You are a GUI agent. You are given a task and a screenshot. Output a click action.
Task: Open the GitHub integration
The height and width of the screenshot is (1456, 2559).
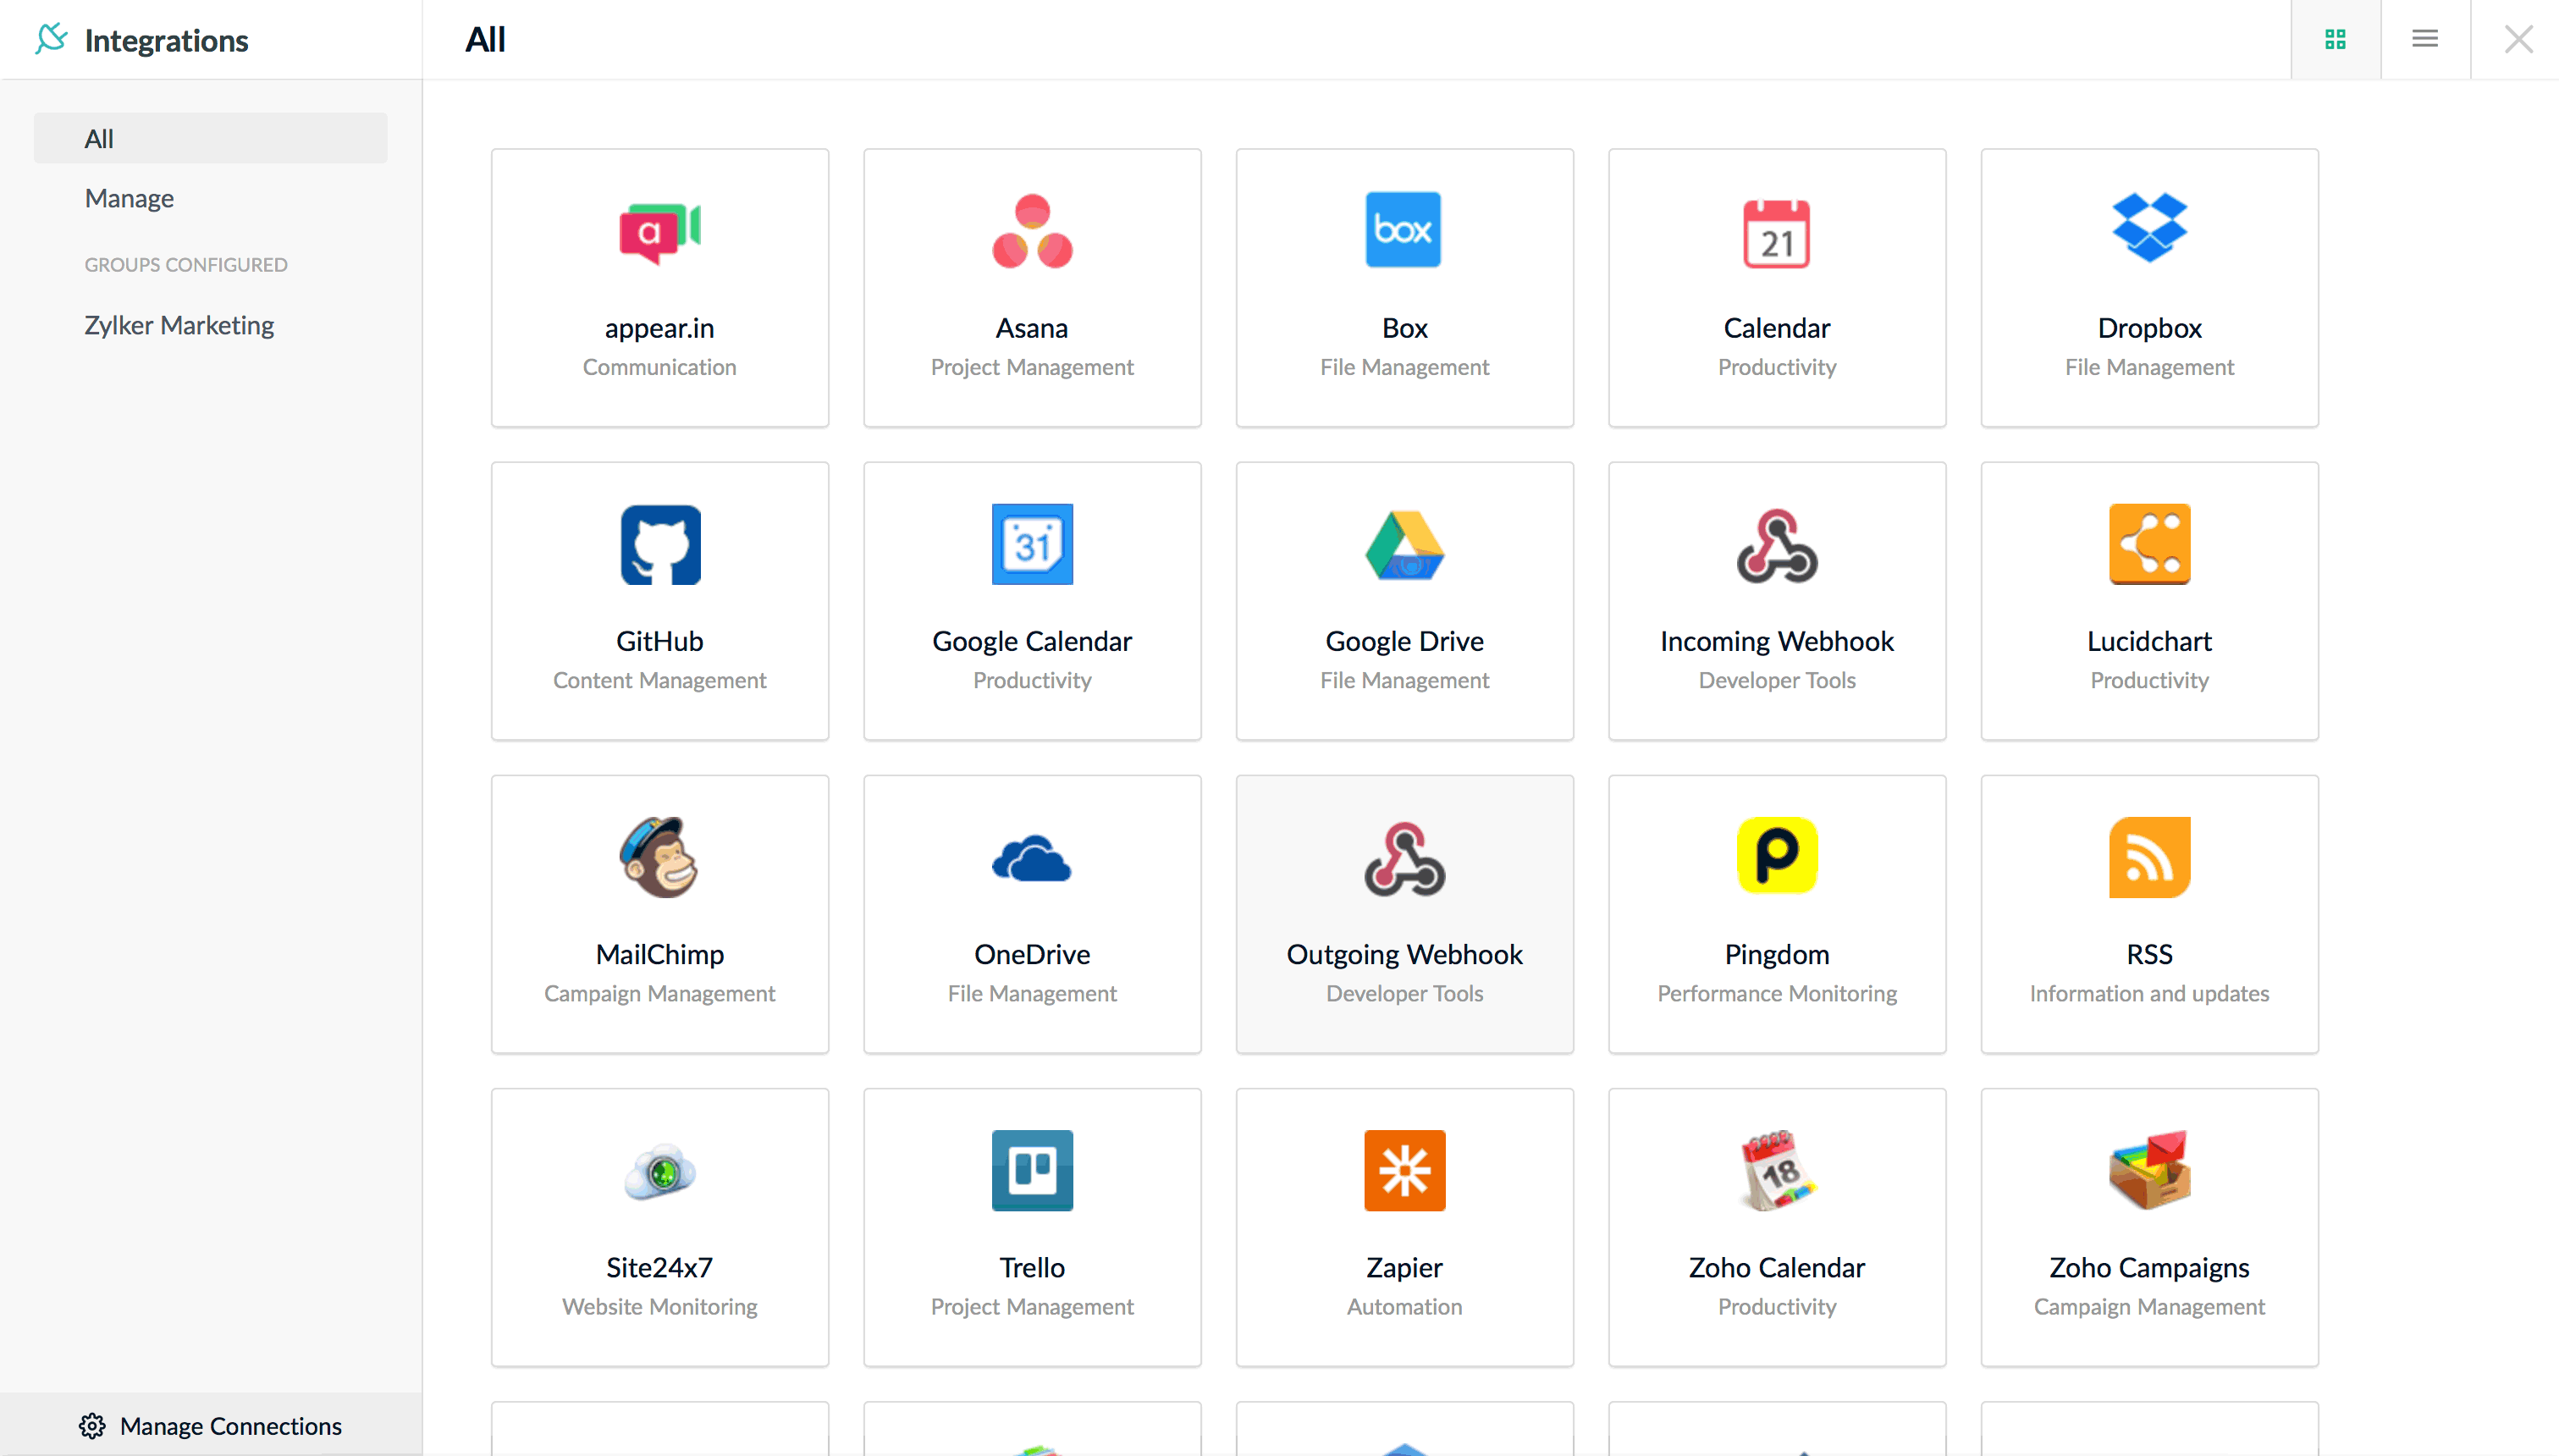click(x=659, y=600)
